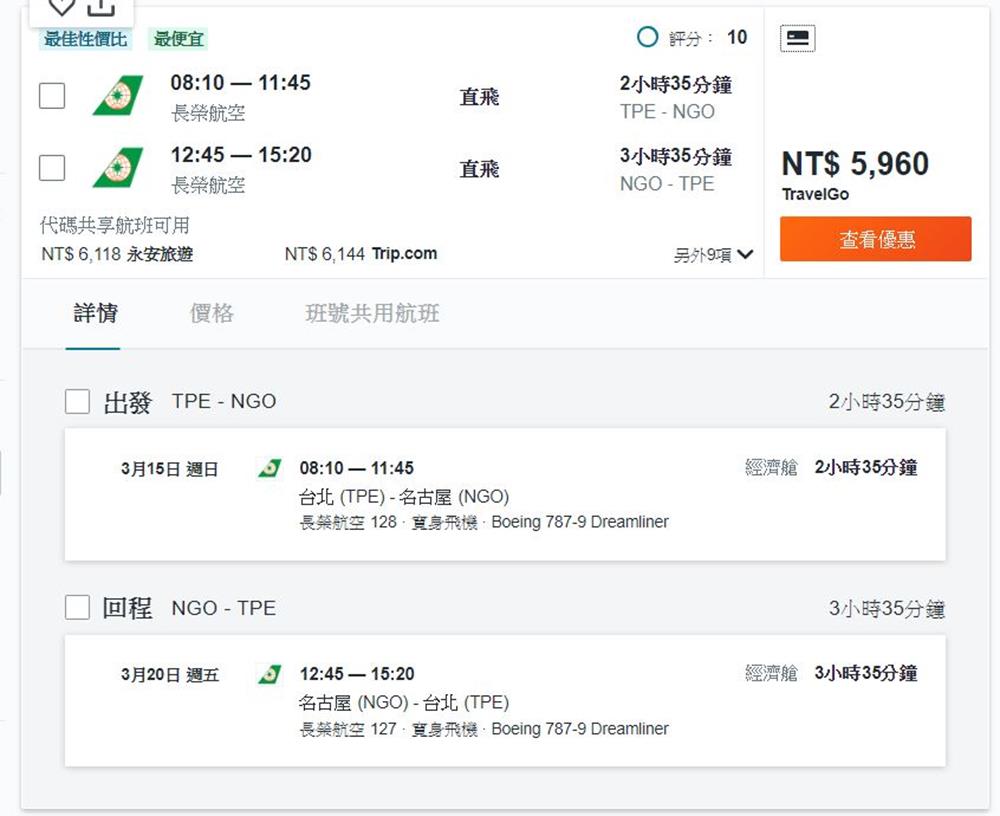Open the 班號共用航班 tab
This screenshot has width=1000, height=816.
(x=372, y=314)
